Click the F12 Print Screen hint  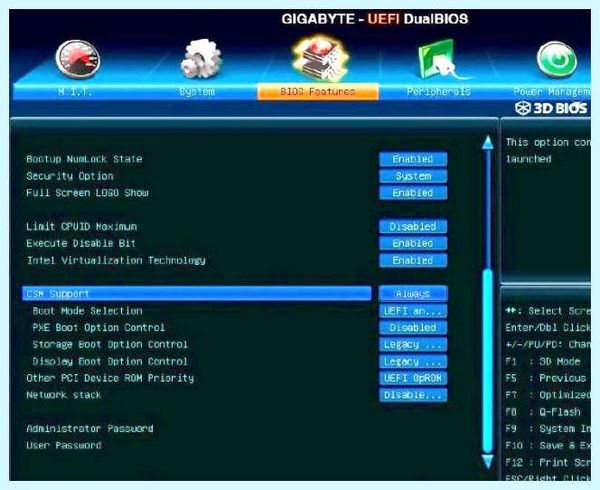click(x=548, y=462)
